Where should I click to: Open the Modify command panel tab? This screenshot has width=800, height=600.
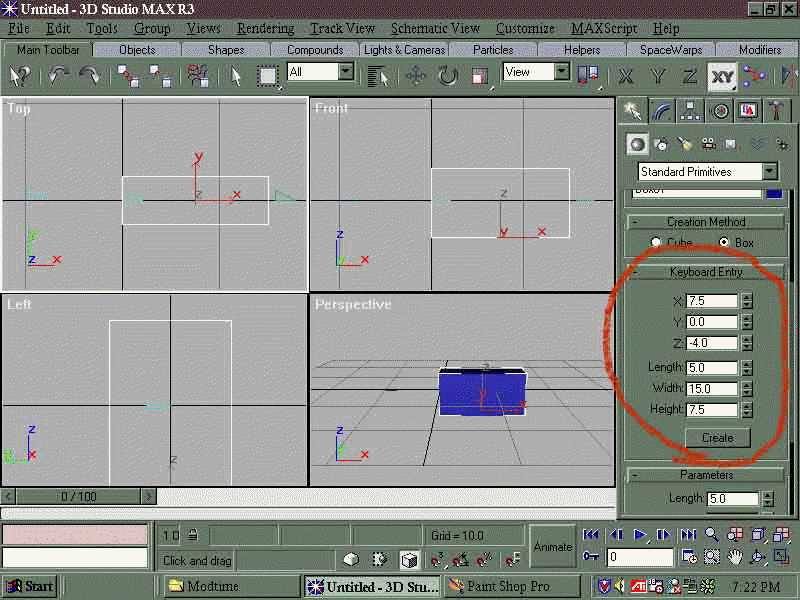tap(662, 111)
